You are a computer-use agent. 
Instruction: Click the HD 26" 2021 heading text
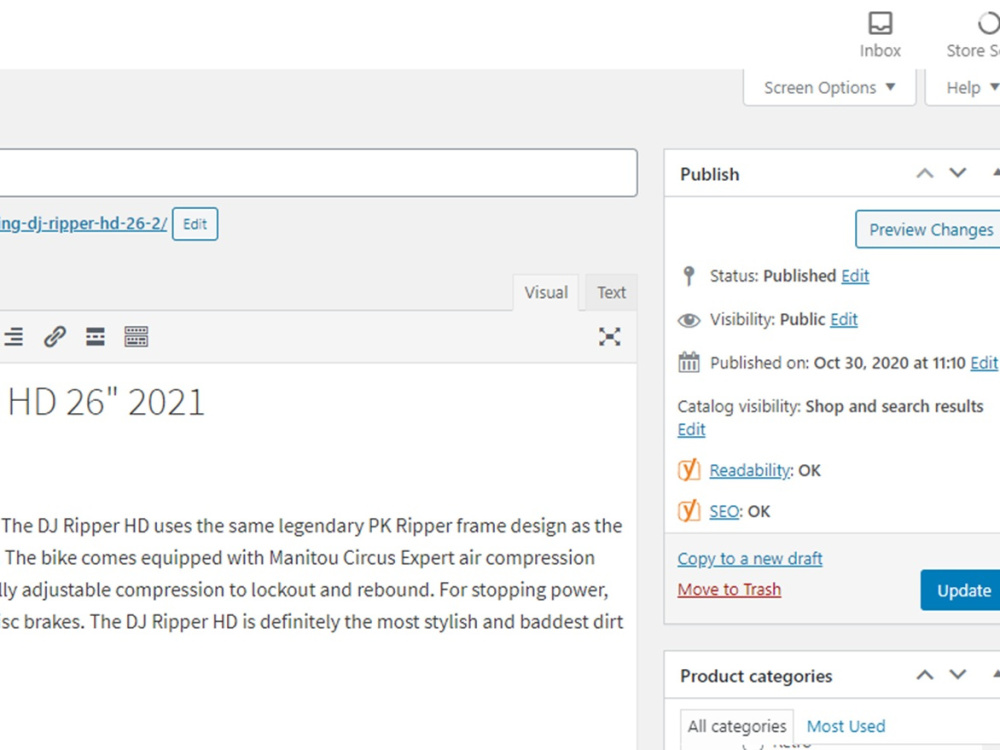click(106, 402)
